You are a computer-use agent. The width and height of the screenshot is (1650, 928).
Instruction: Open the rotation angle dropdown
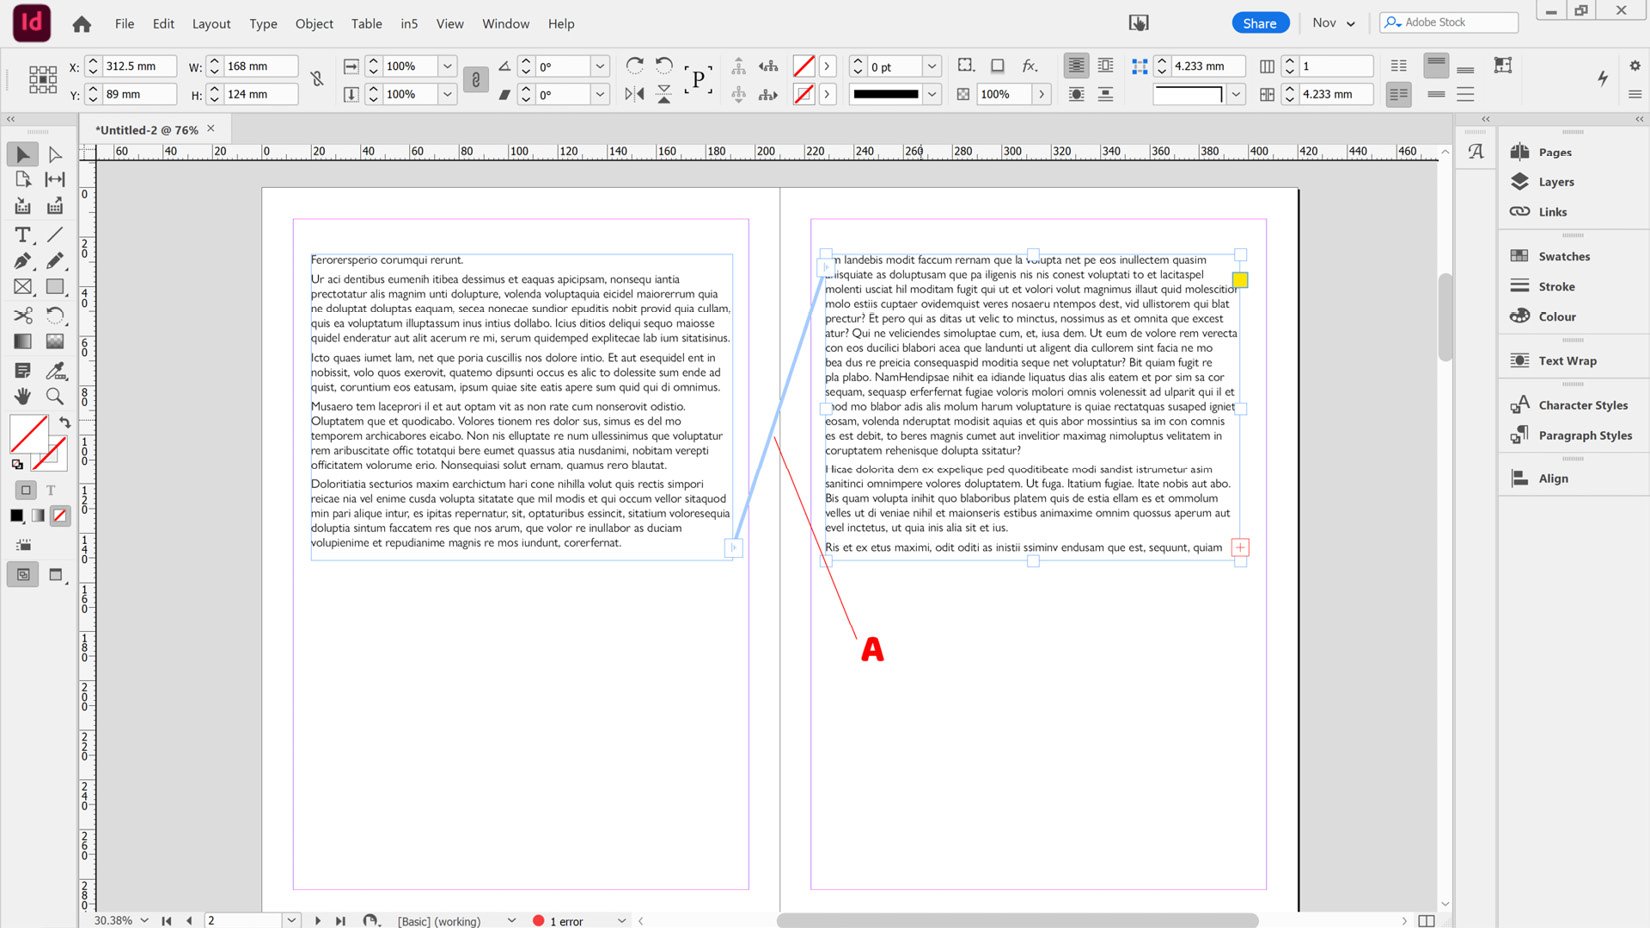[600, 66]
